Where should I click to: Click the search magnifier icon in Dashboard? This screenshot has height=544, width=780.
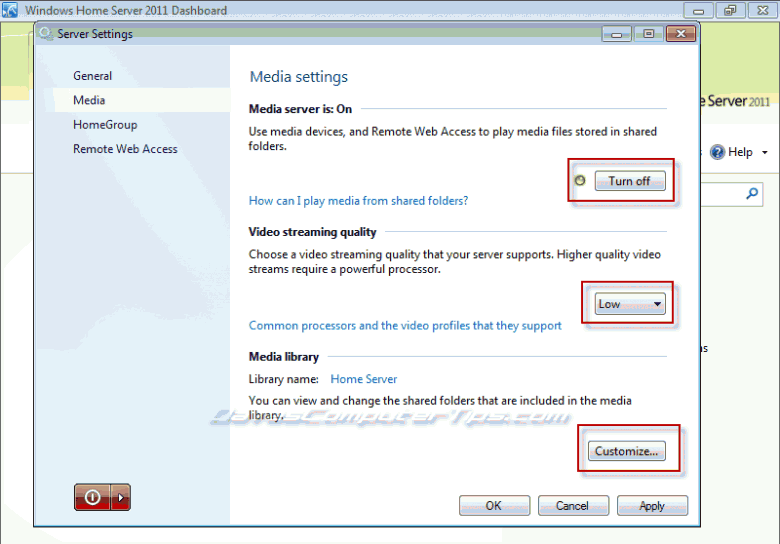click(x=752, y=193)
